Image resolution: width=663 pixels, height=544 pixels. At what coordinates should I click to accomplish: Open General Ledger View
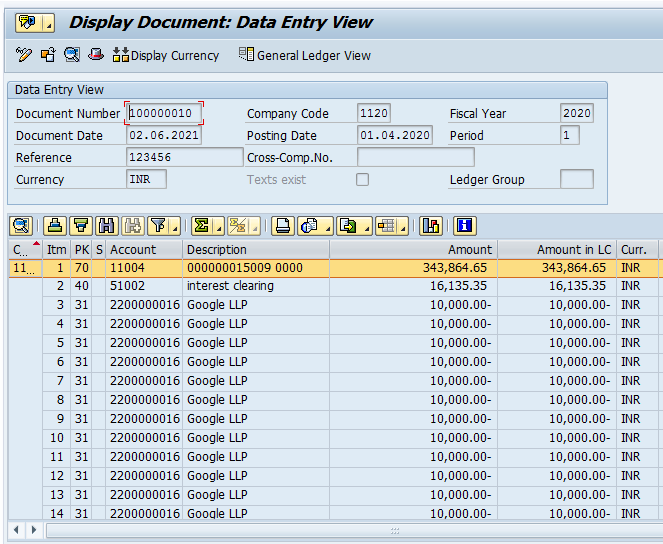305,55
